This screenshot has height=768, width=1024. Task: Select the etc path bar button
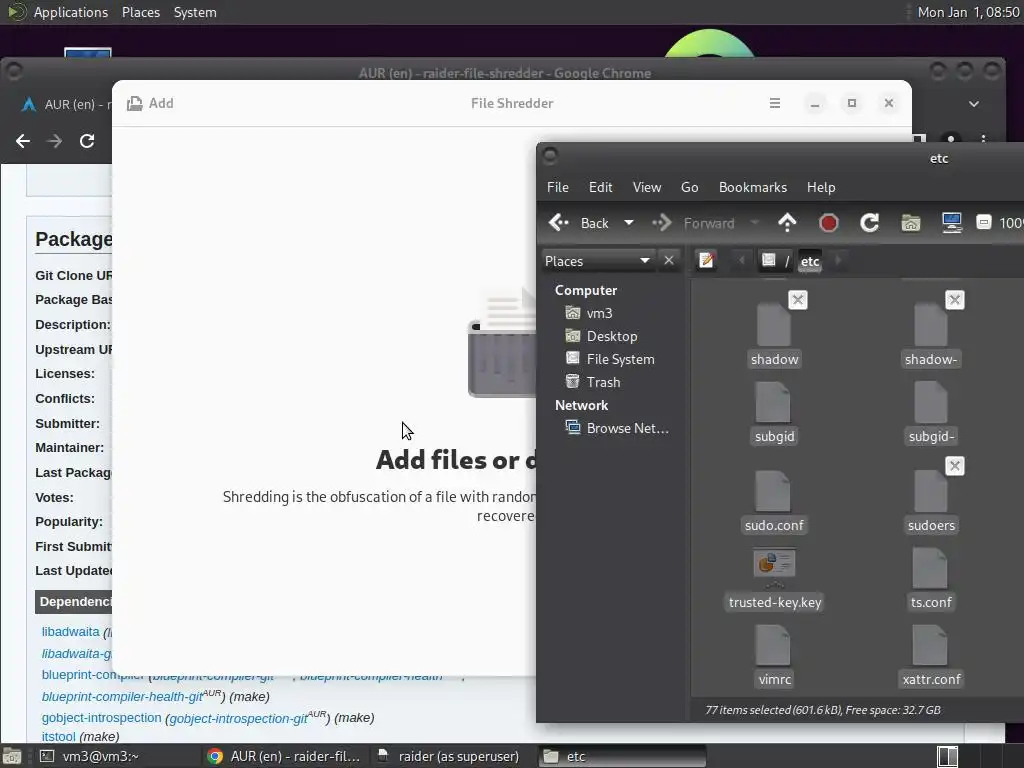click(810, 261)
